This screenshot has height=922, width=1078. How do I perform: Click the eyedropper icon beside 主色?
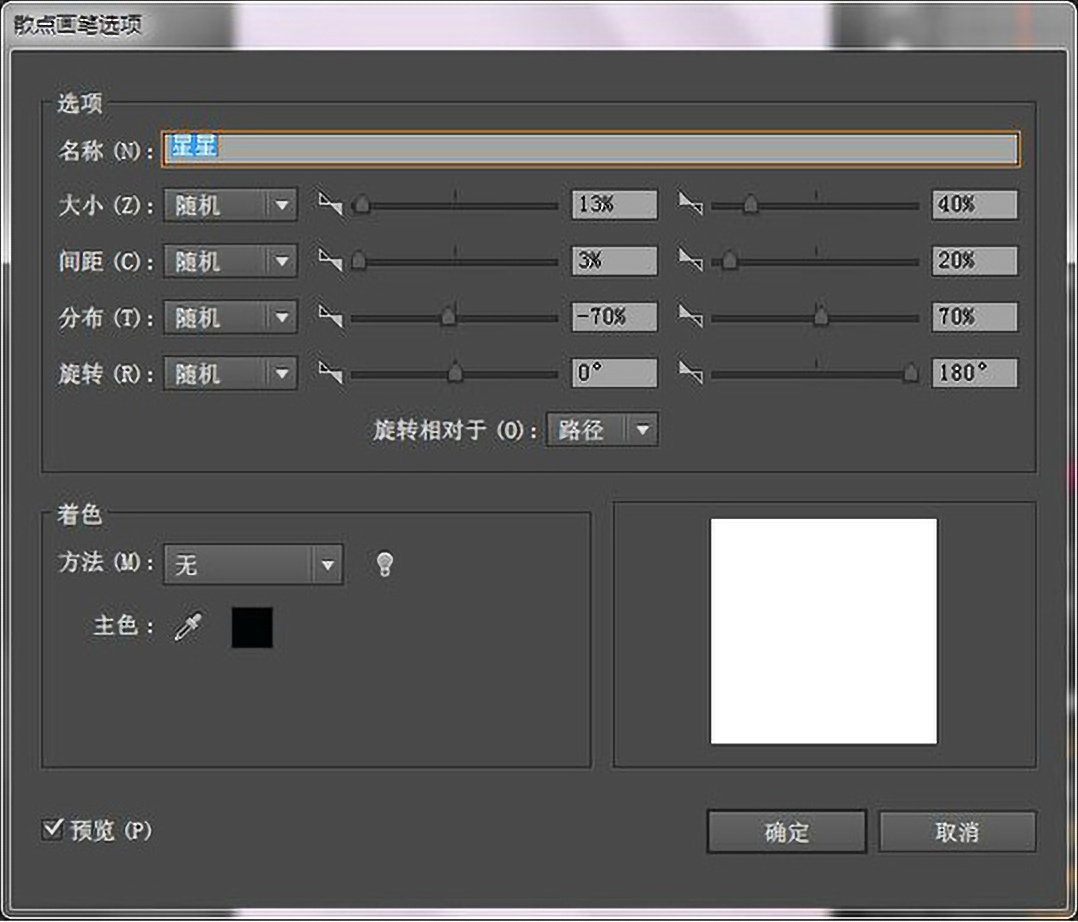tap(188, 628)
